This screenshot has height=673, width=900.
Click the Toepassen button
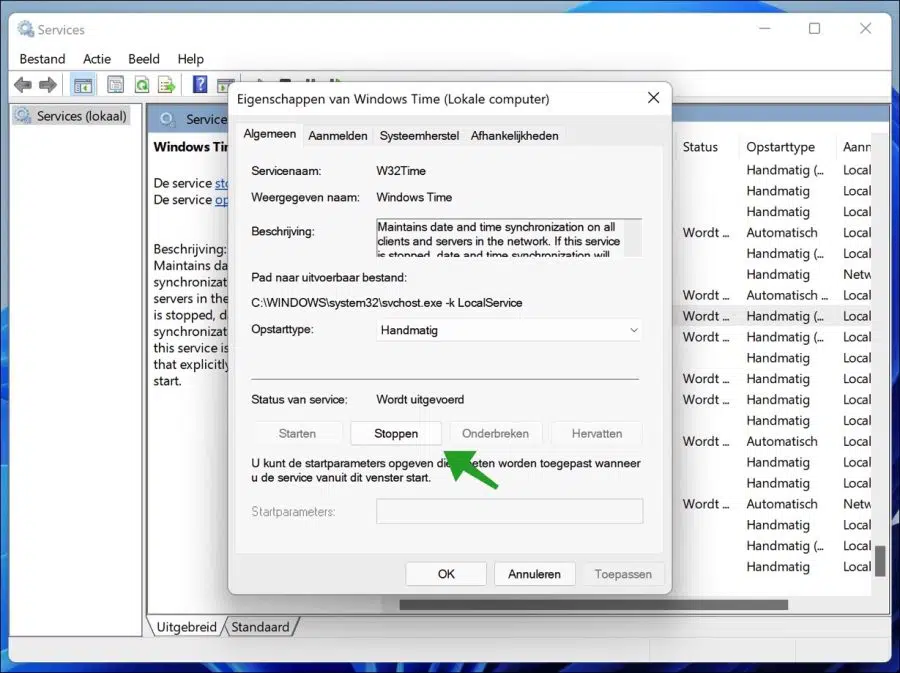[x=623, y=574]
